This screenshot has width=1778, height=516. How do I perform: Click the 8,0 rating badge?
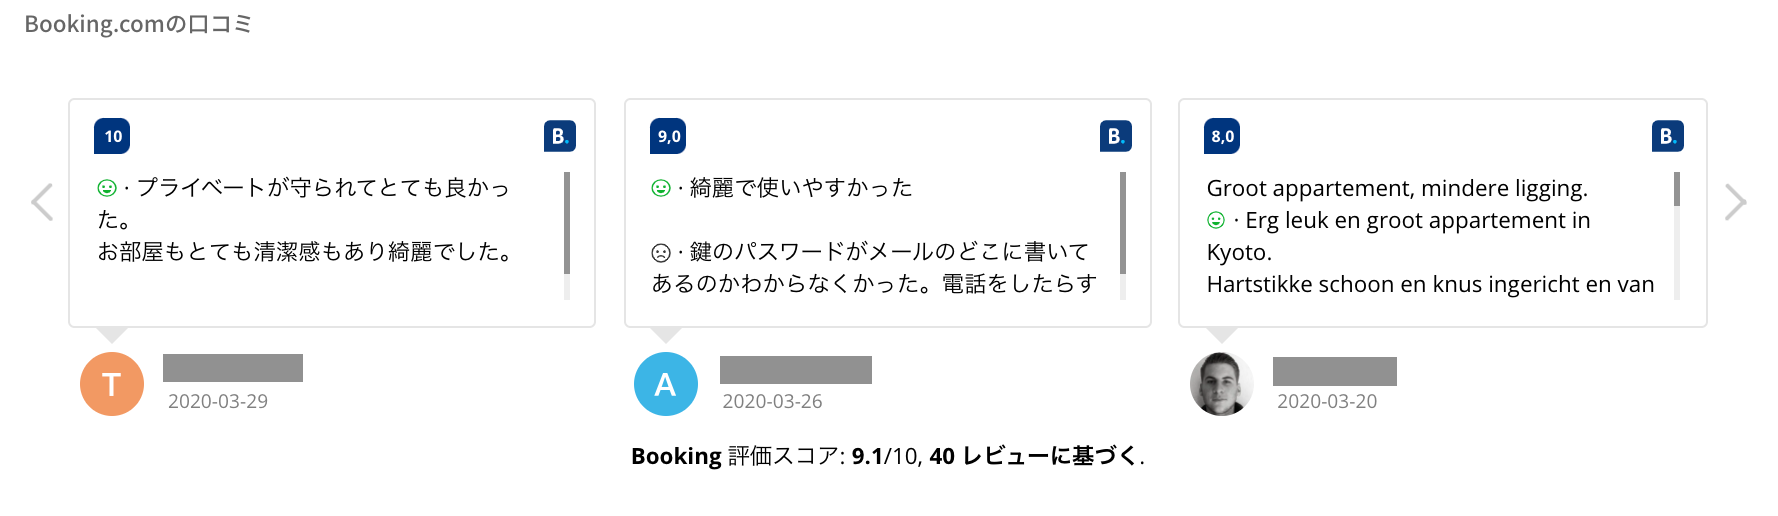(1222, 136)
